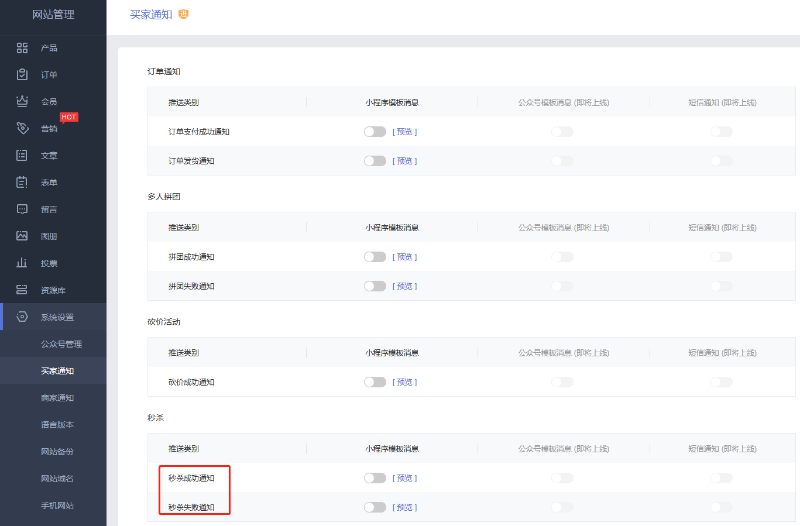800x526 pixels.
Task: Open the 会员 crown icon
Action: click(22, 101)
